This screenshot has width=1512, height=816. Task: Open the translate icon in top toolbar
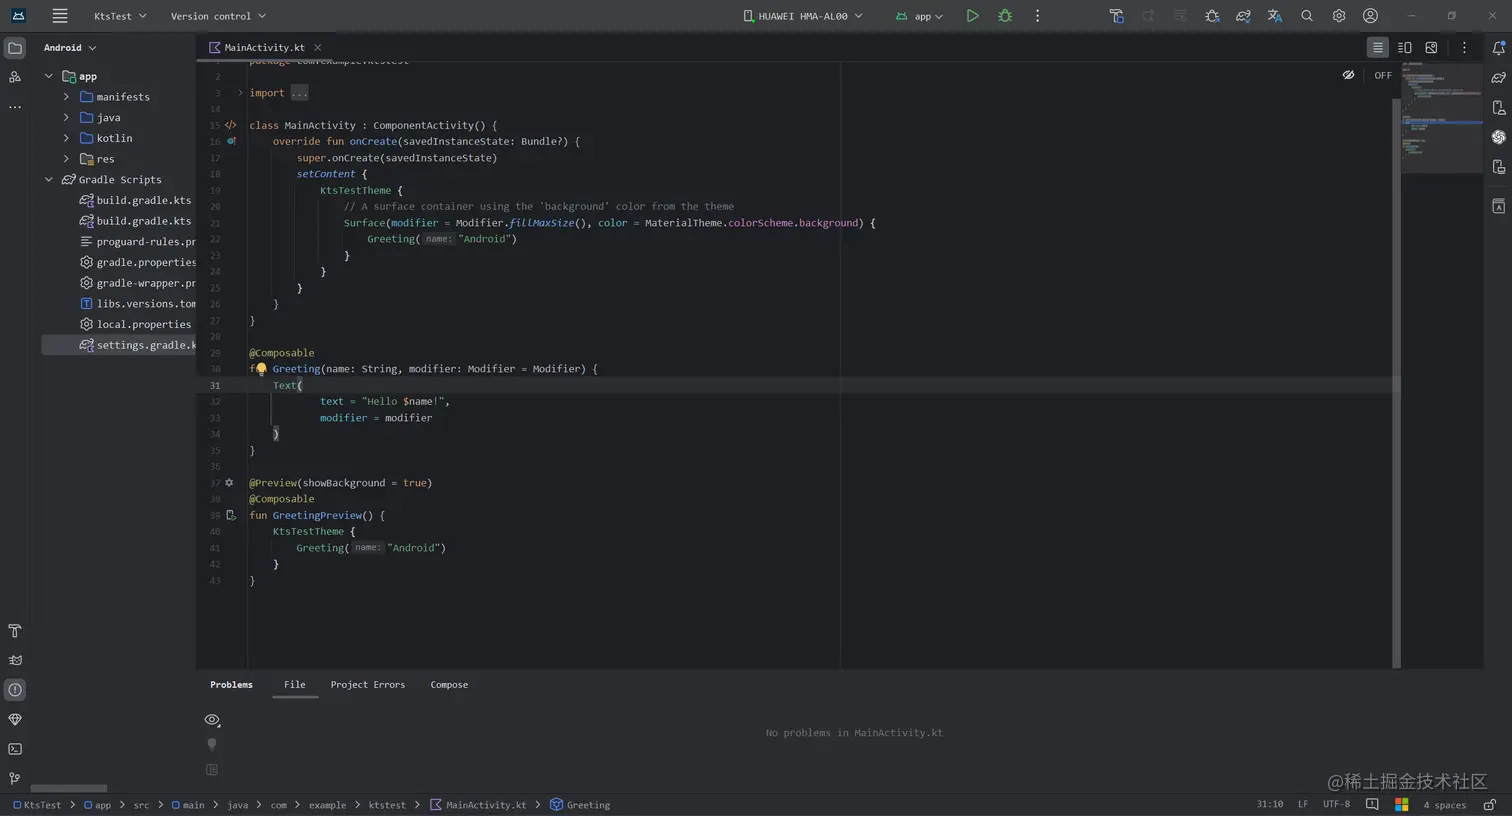1274,16
